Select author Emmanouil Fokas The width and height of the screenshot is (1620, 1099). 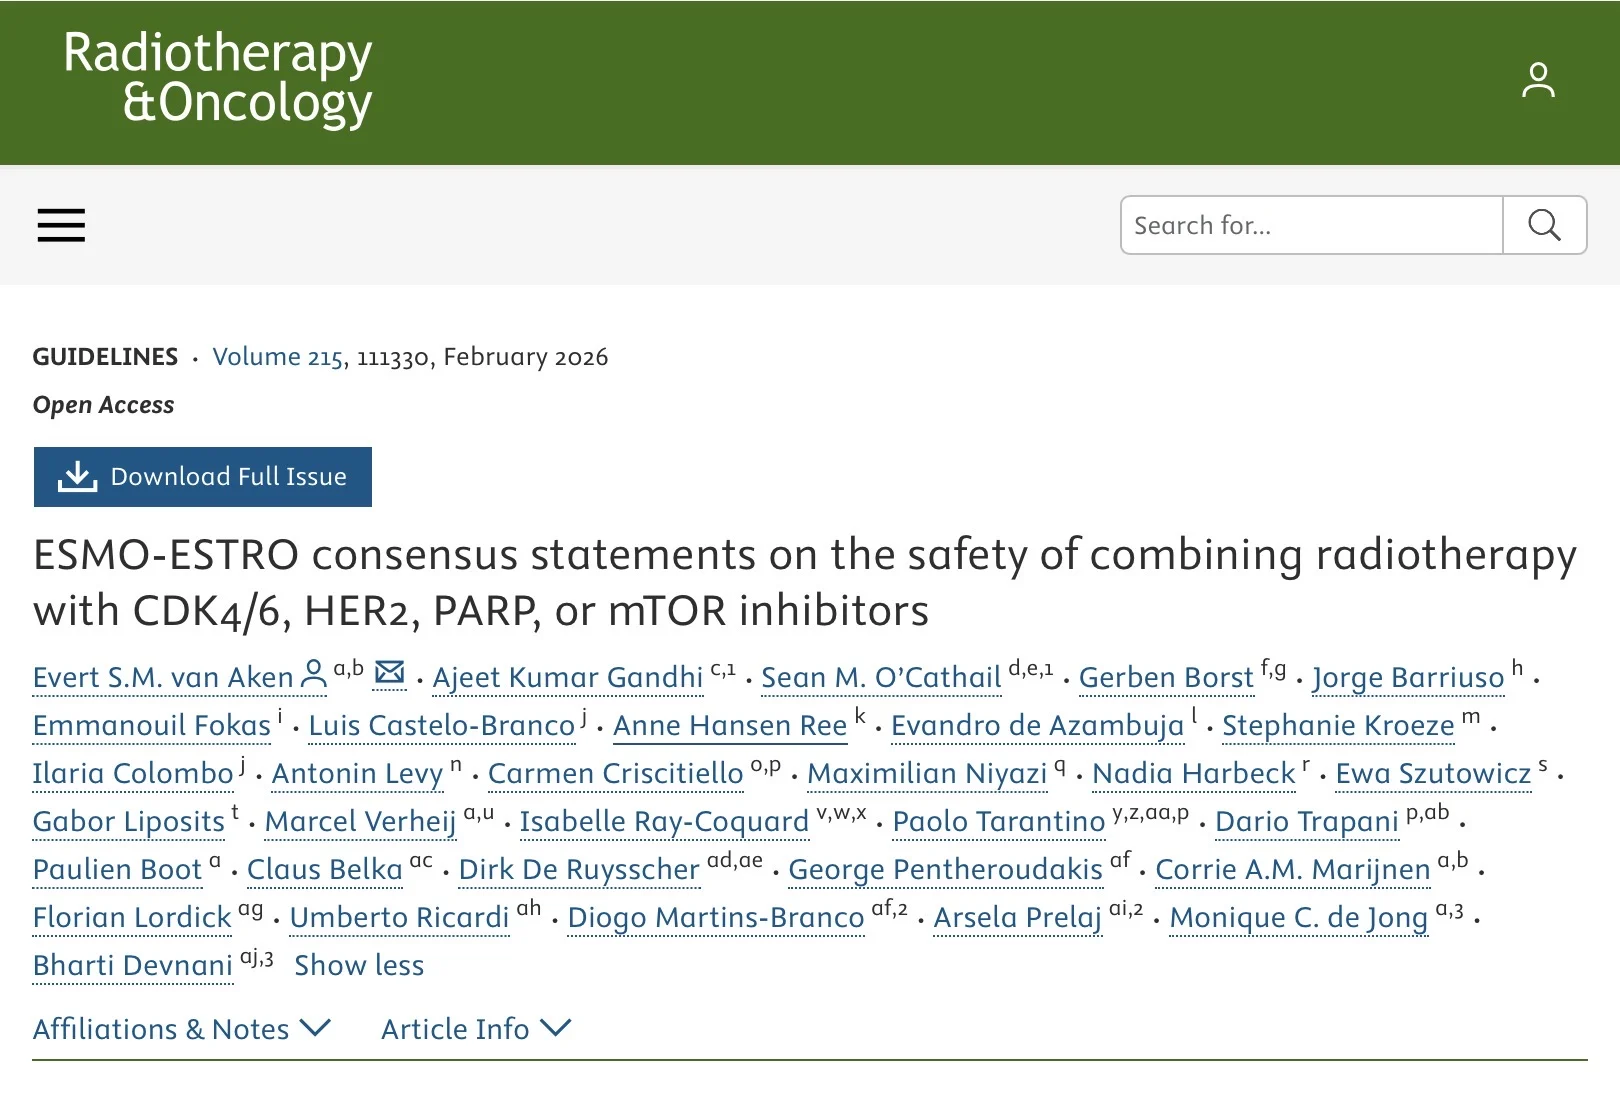152,726
